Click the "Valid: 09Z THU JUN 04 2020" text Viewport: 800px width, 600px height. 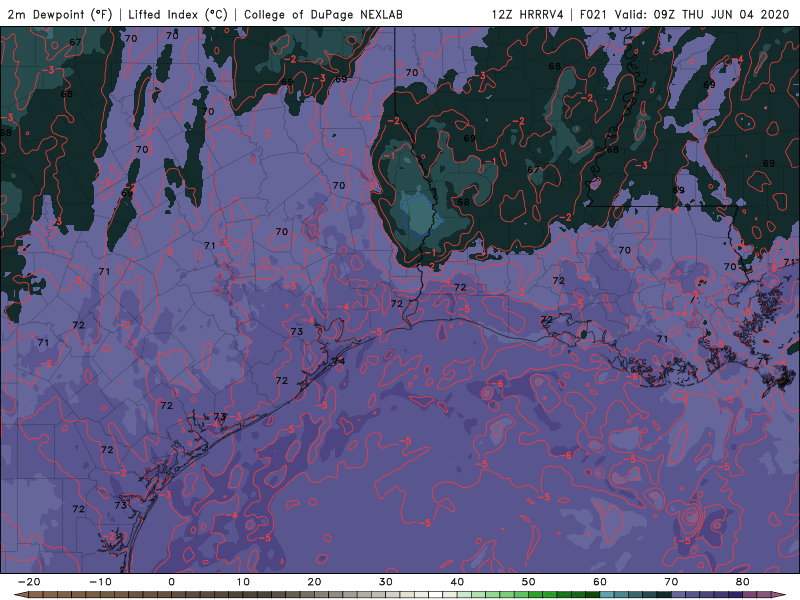(702, 14)
